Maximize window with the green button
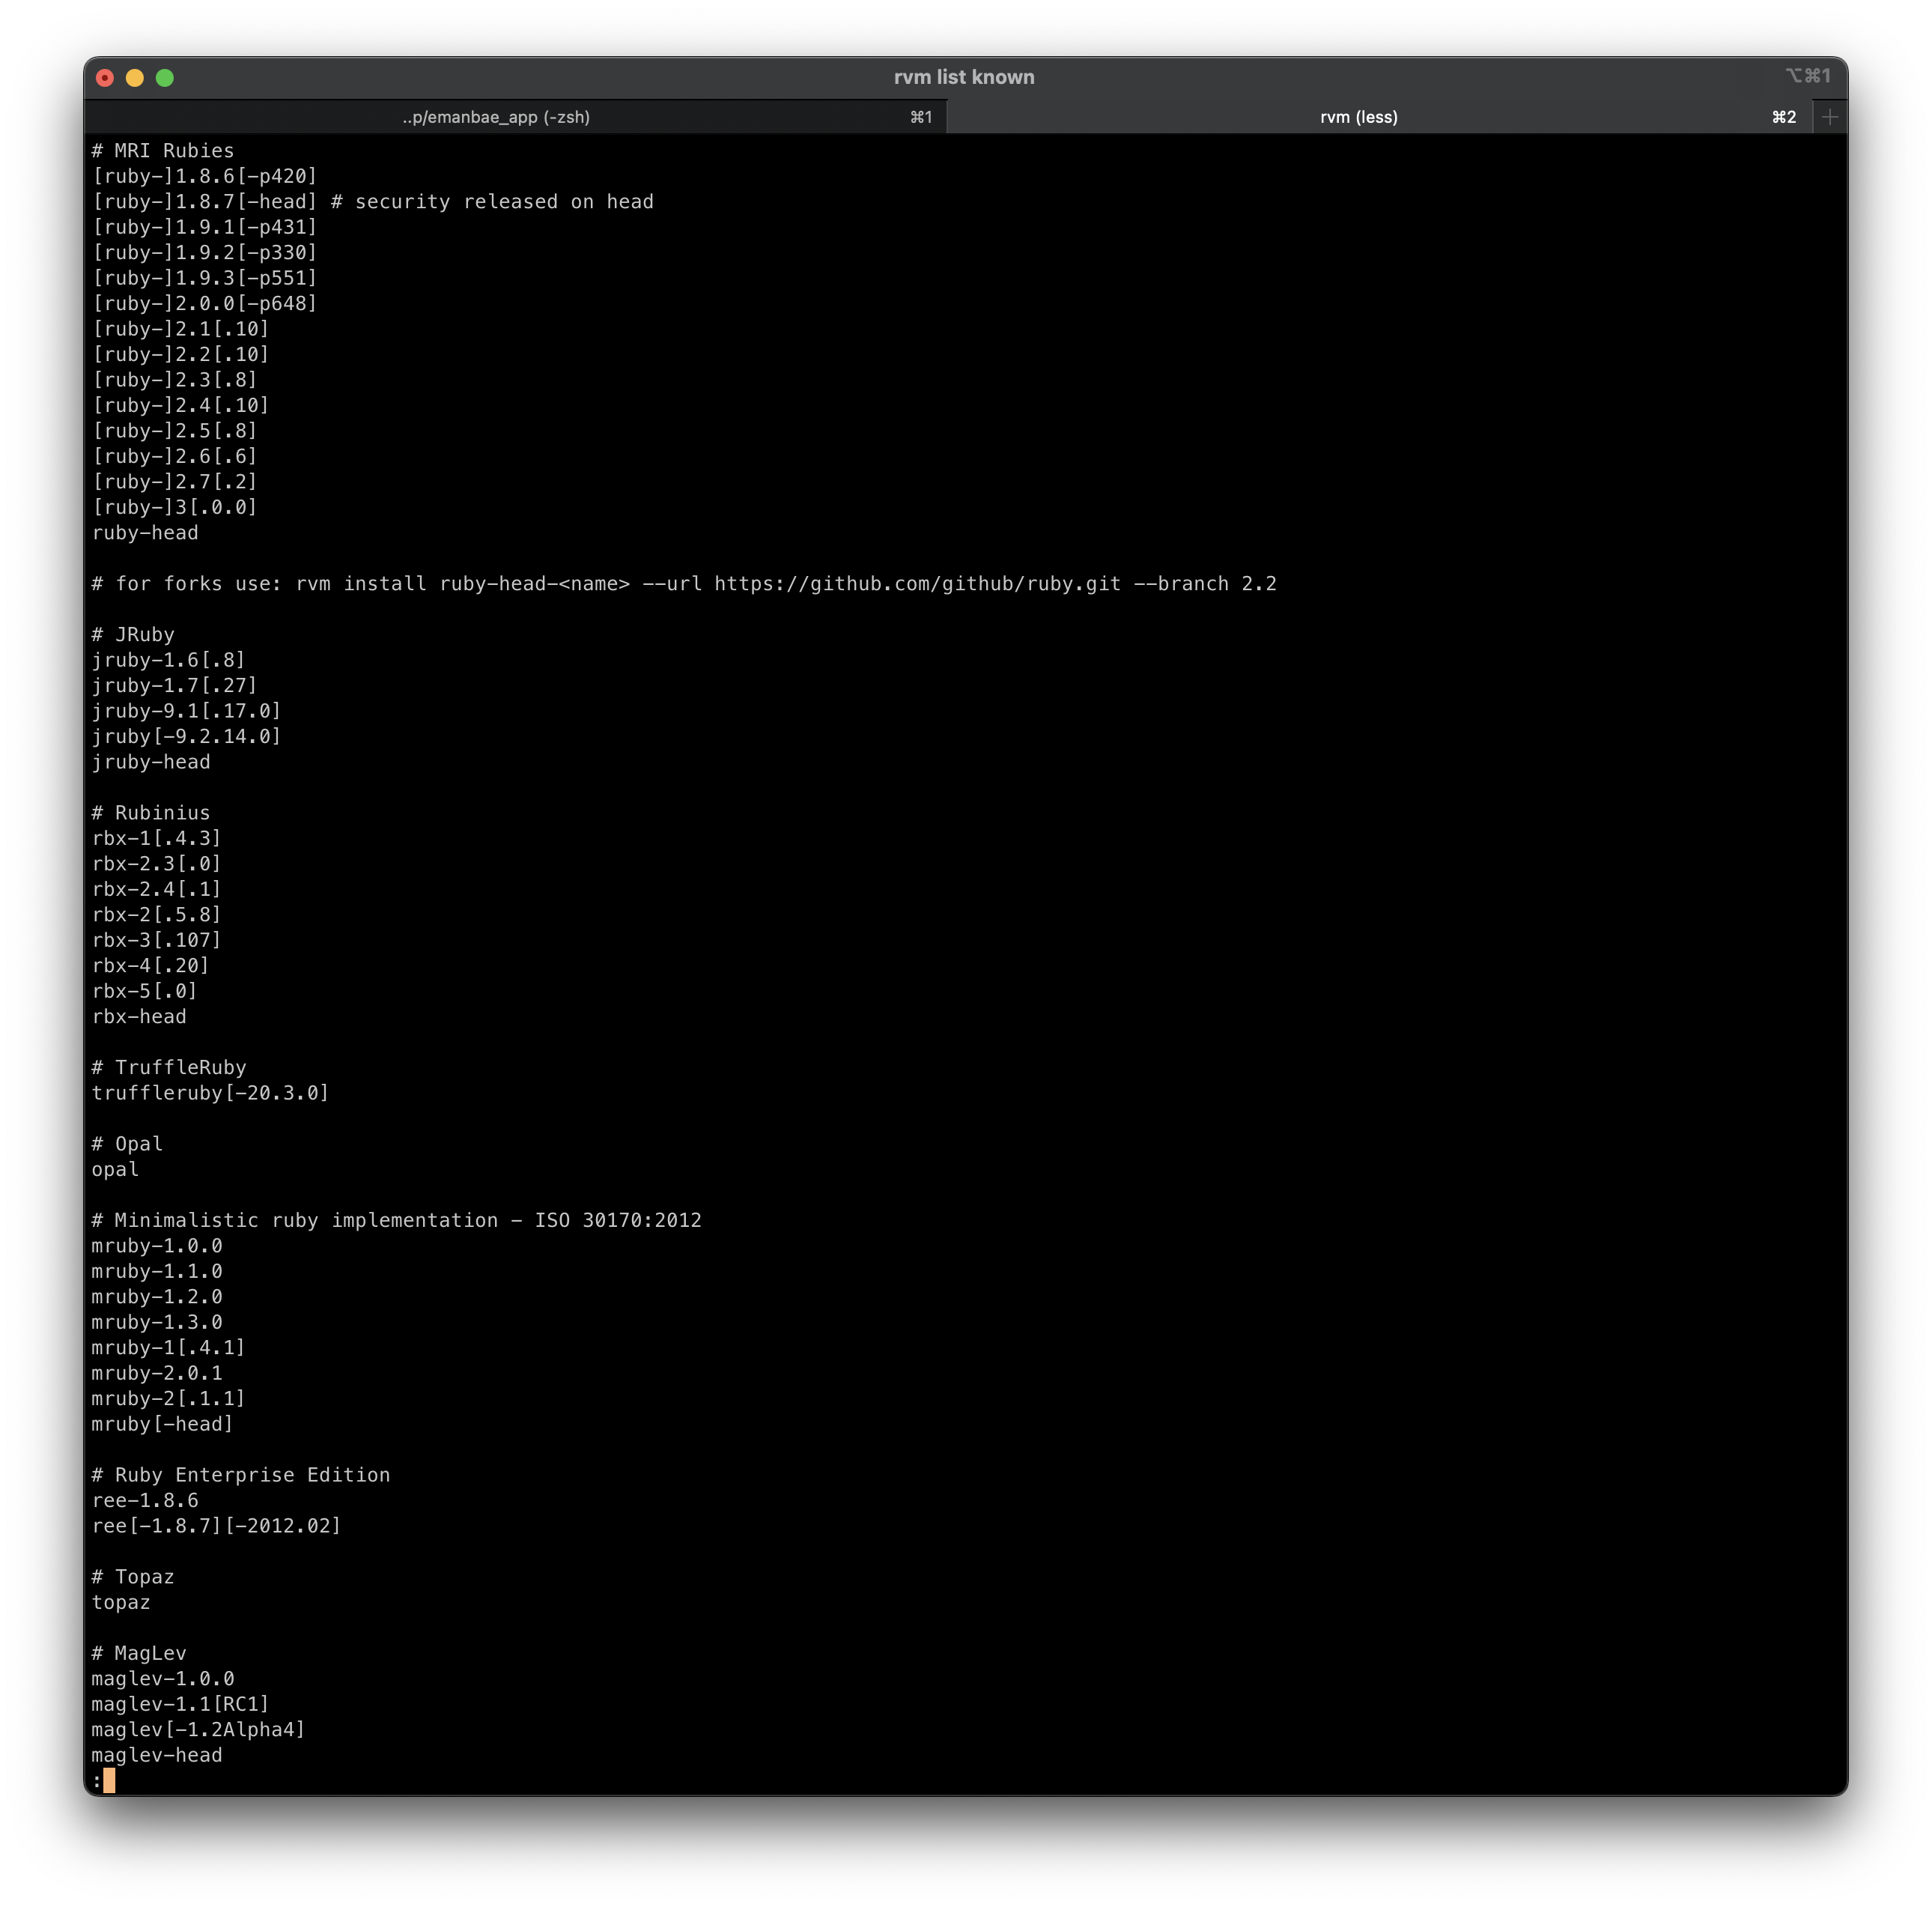Screen dimensions: 1932x1907 (x=165, y=78)
